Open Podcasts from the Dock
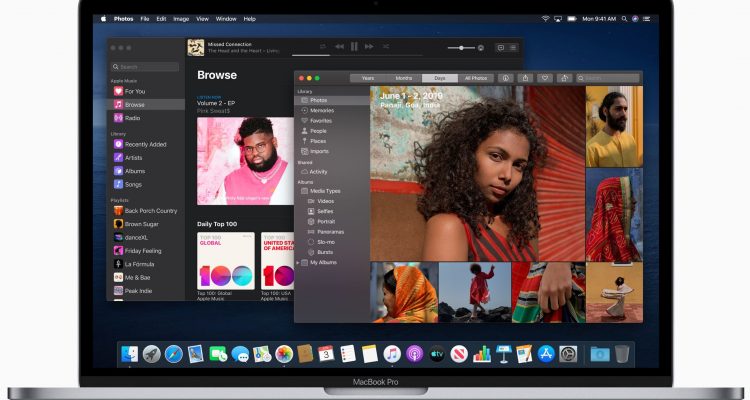 415,354
